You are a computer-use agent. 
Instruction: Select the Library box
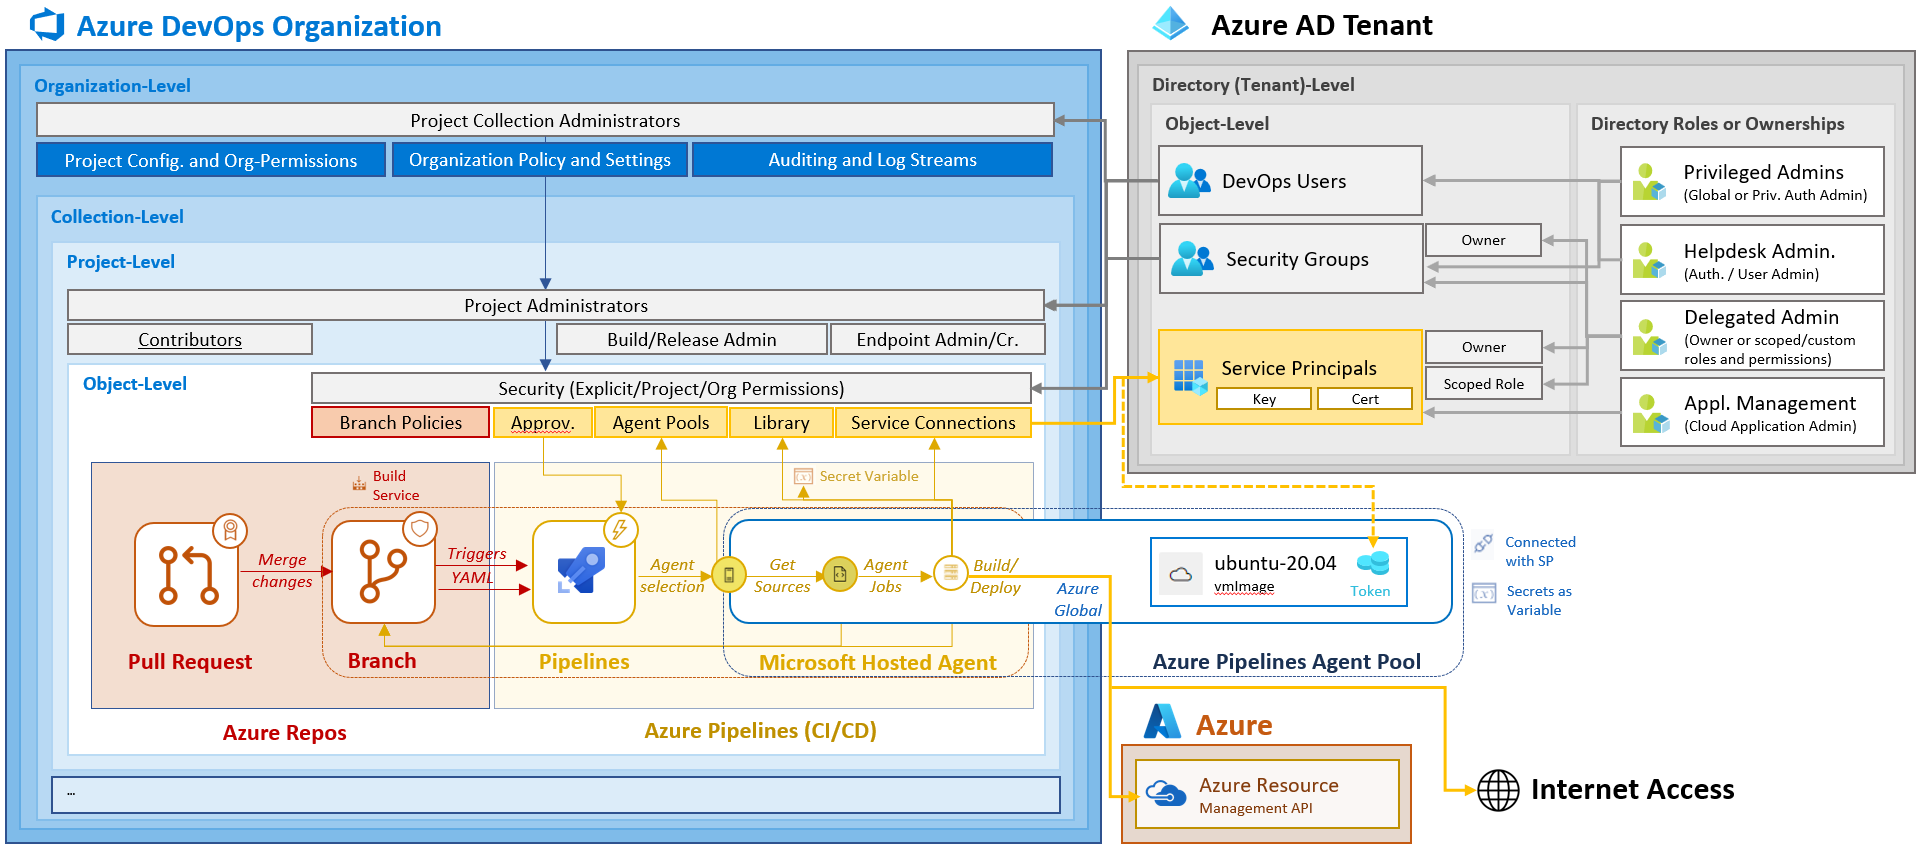pos(782,422)
